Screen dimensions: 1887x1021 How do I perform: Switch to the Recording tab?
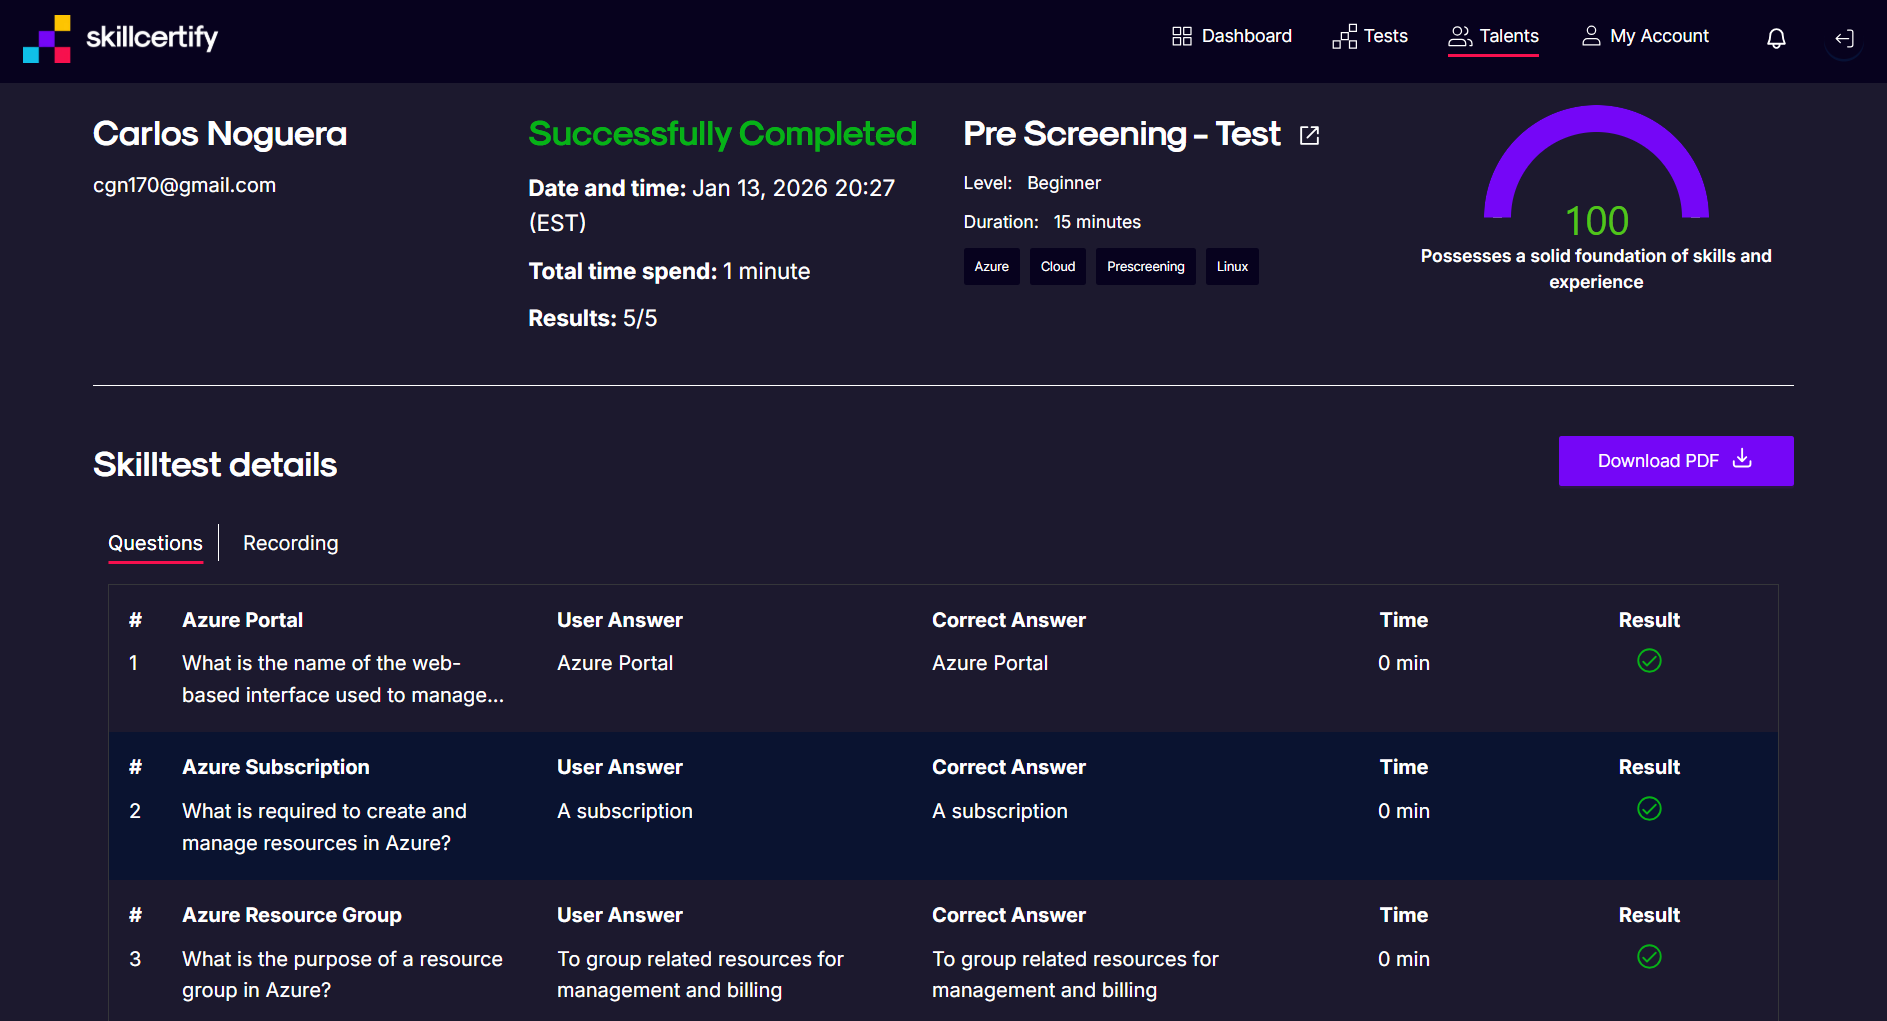pos(290,543)
